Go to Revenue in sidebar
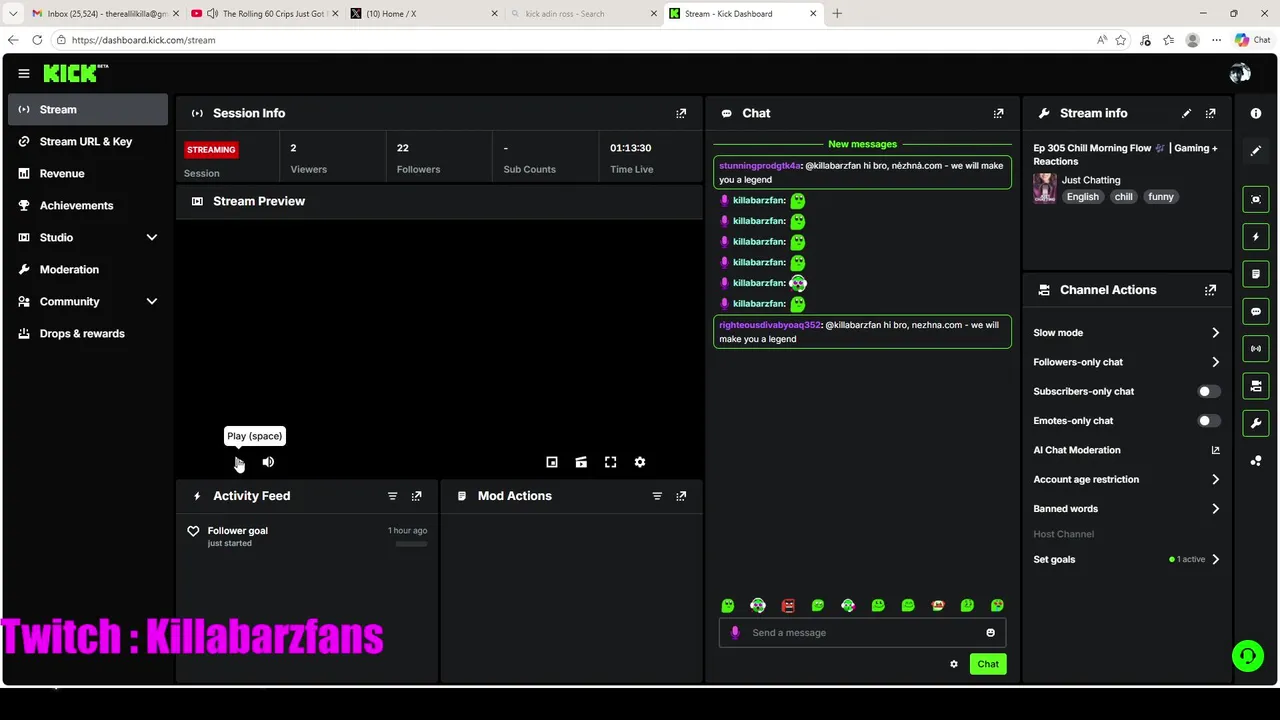The height and width of the screenshot is (720, 1280). tap(88, 173)
